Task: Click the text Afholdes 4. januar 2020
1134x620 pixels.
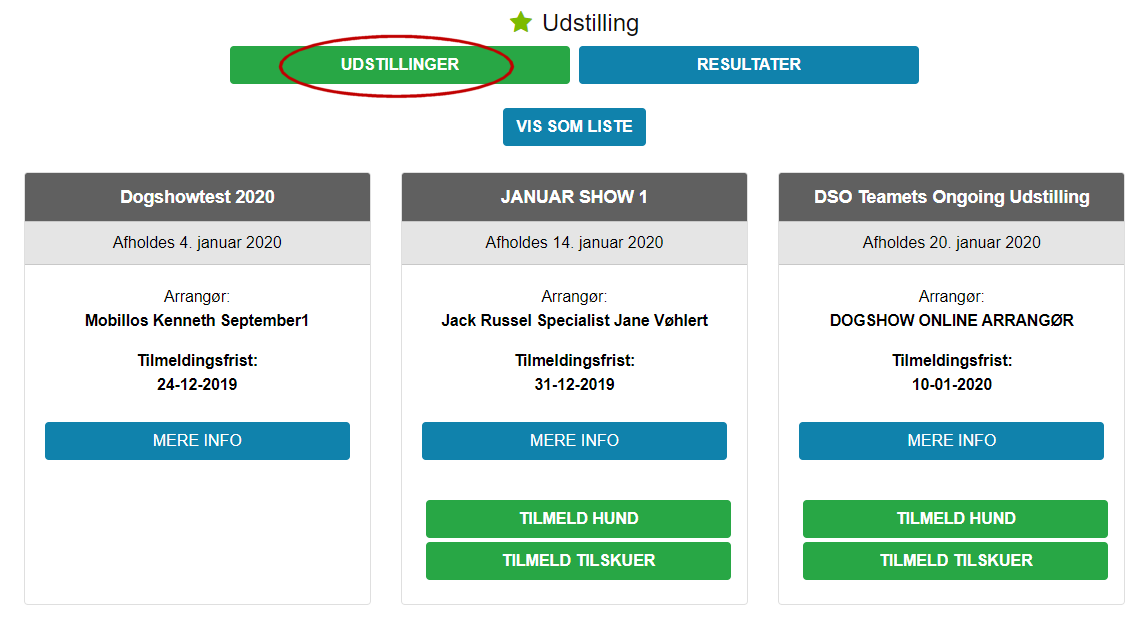Action: point(197,242)
